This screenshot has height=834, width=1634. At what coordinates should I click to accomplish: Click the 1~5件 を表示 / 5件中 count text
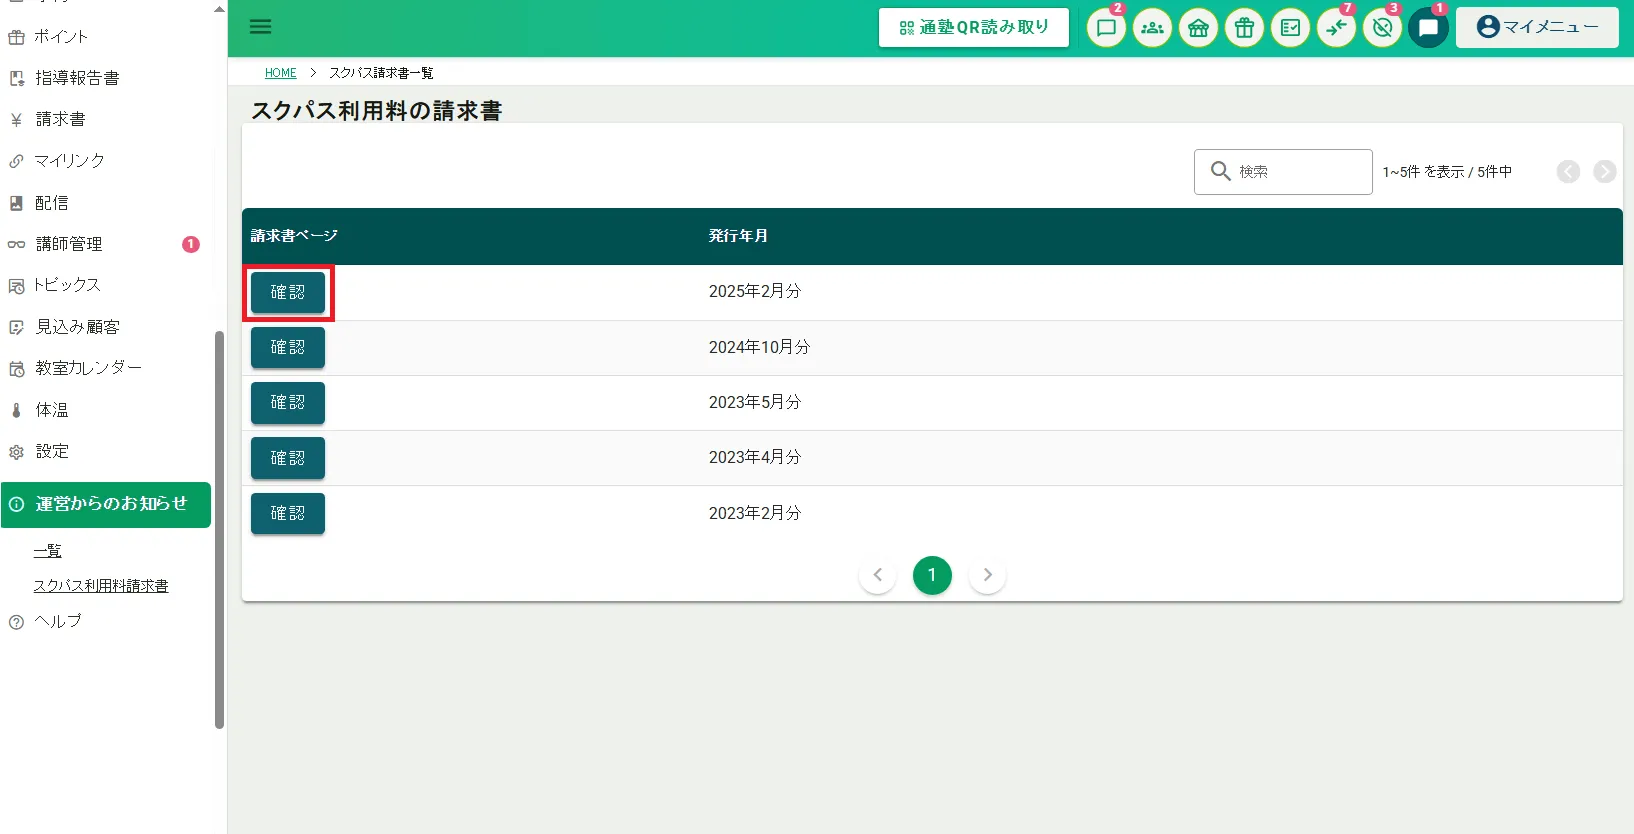[1447, 172]
